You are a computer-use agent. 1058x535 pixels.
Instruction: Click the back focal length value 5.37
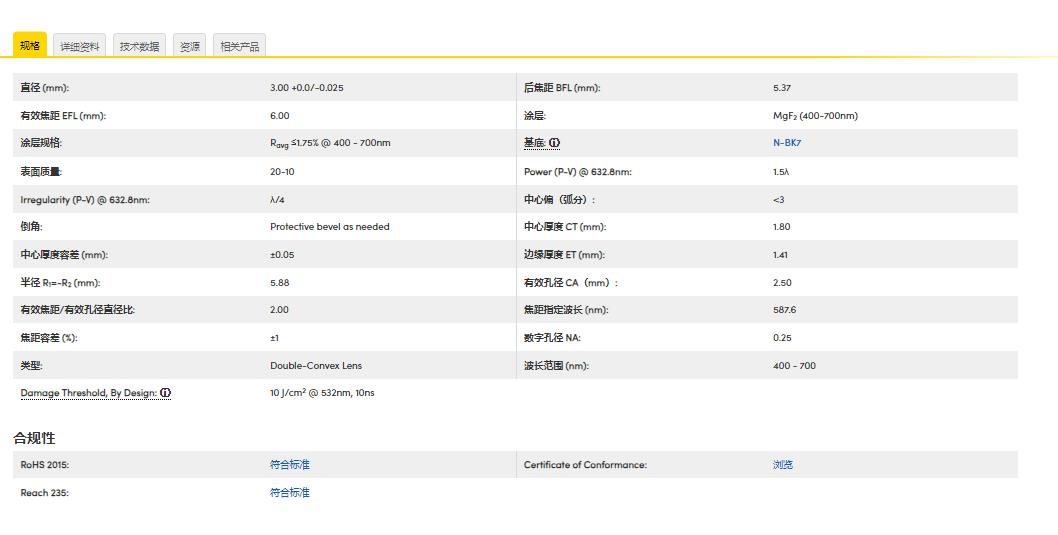coord(782,88)
